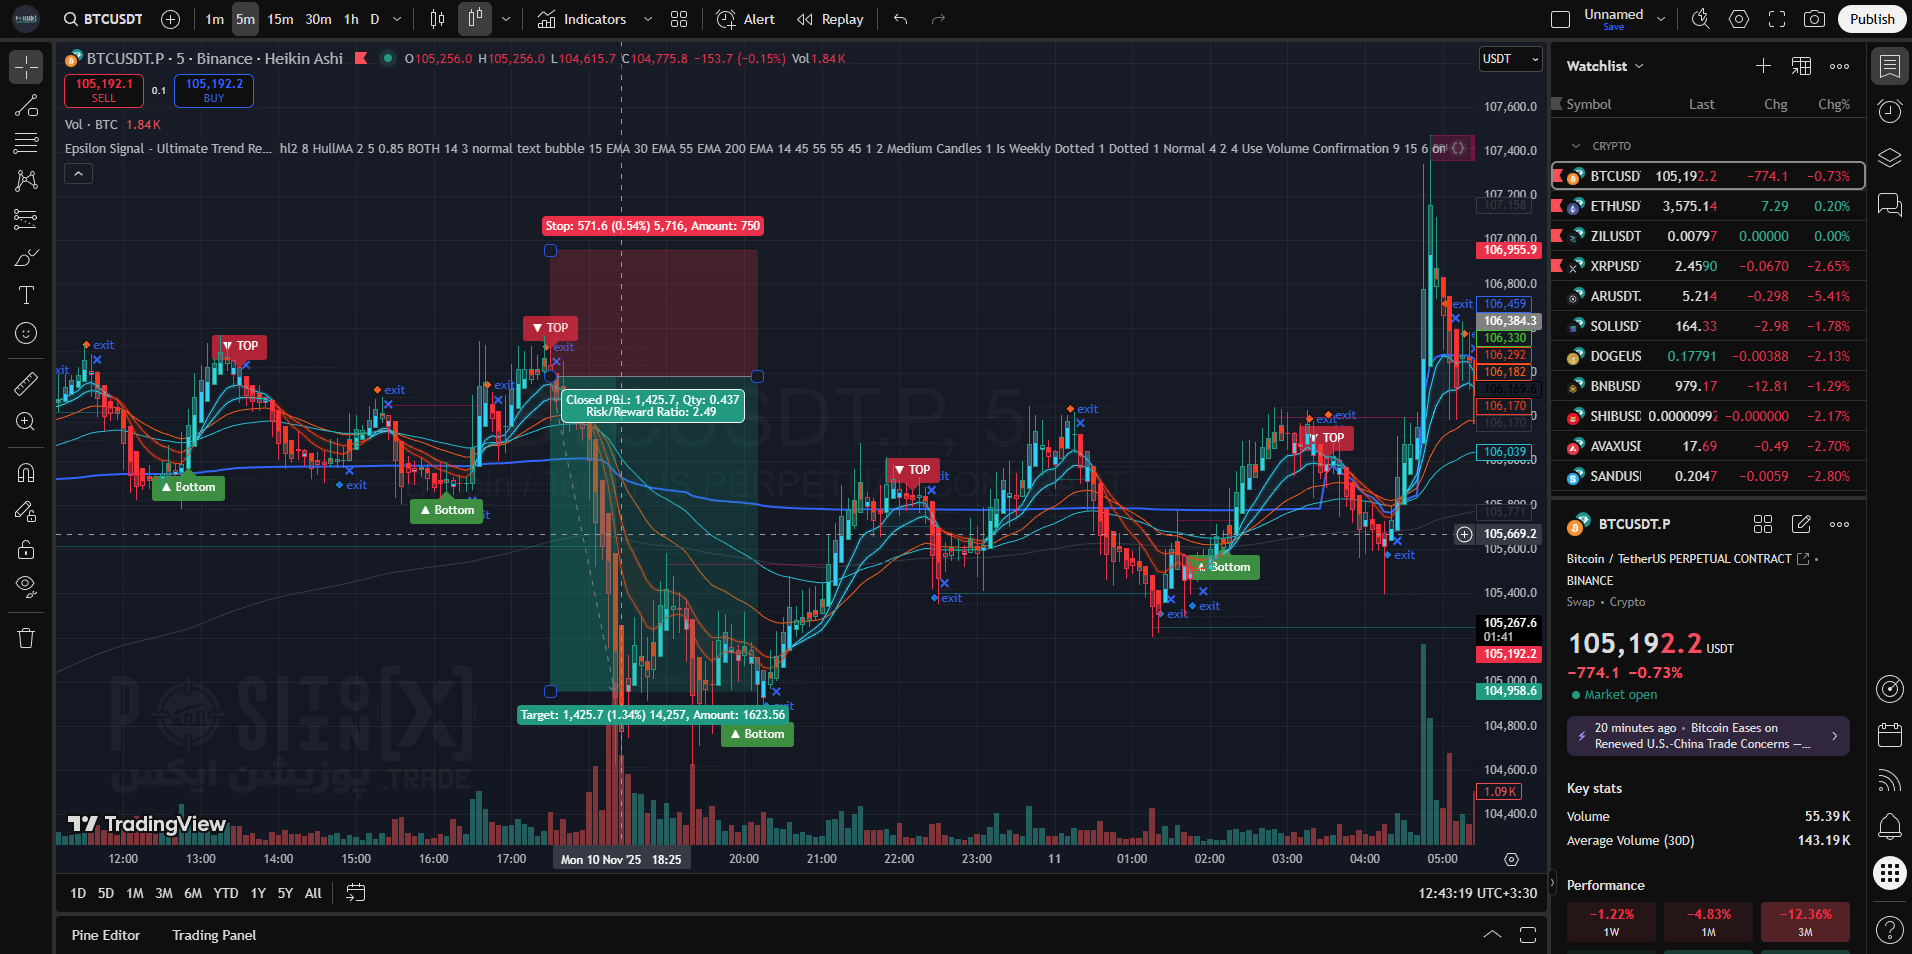Screen dimensions: 1912x954
Task: Open chart Settings gear icon
Action: point(1739,19)
